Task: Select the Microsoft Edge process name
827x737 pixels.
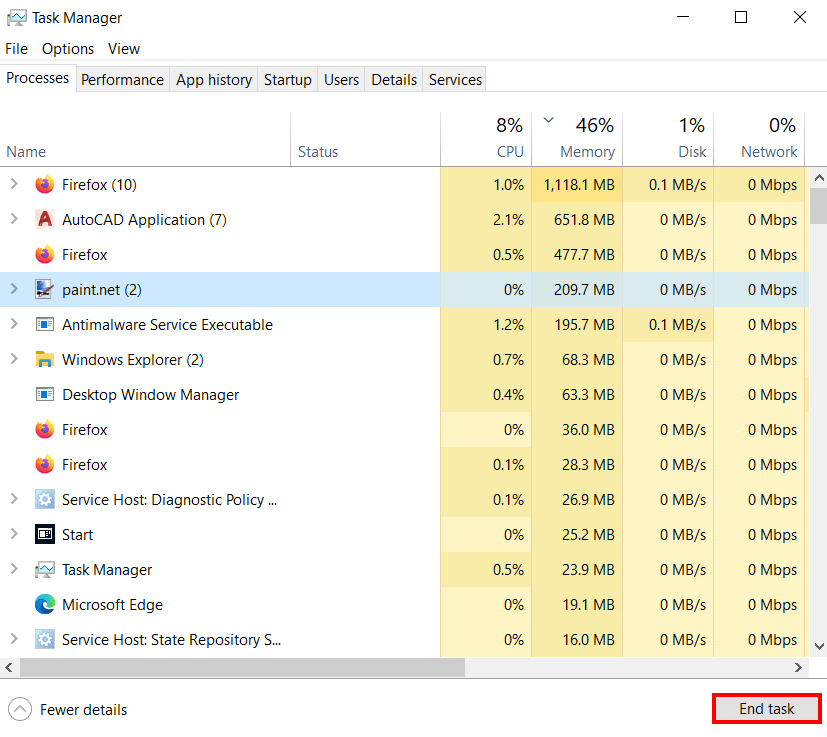Action: click(112, 605)
